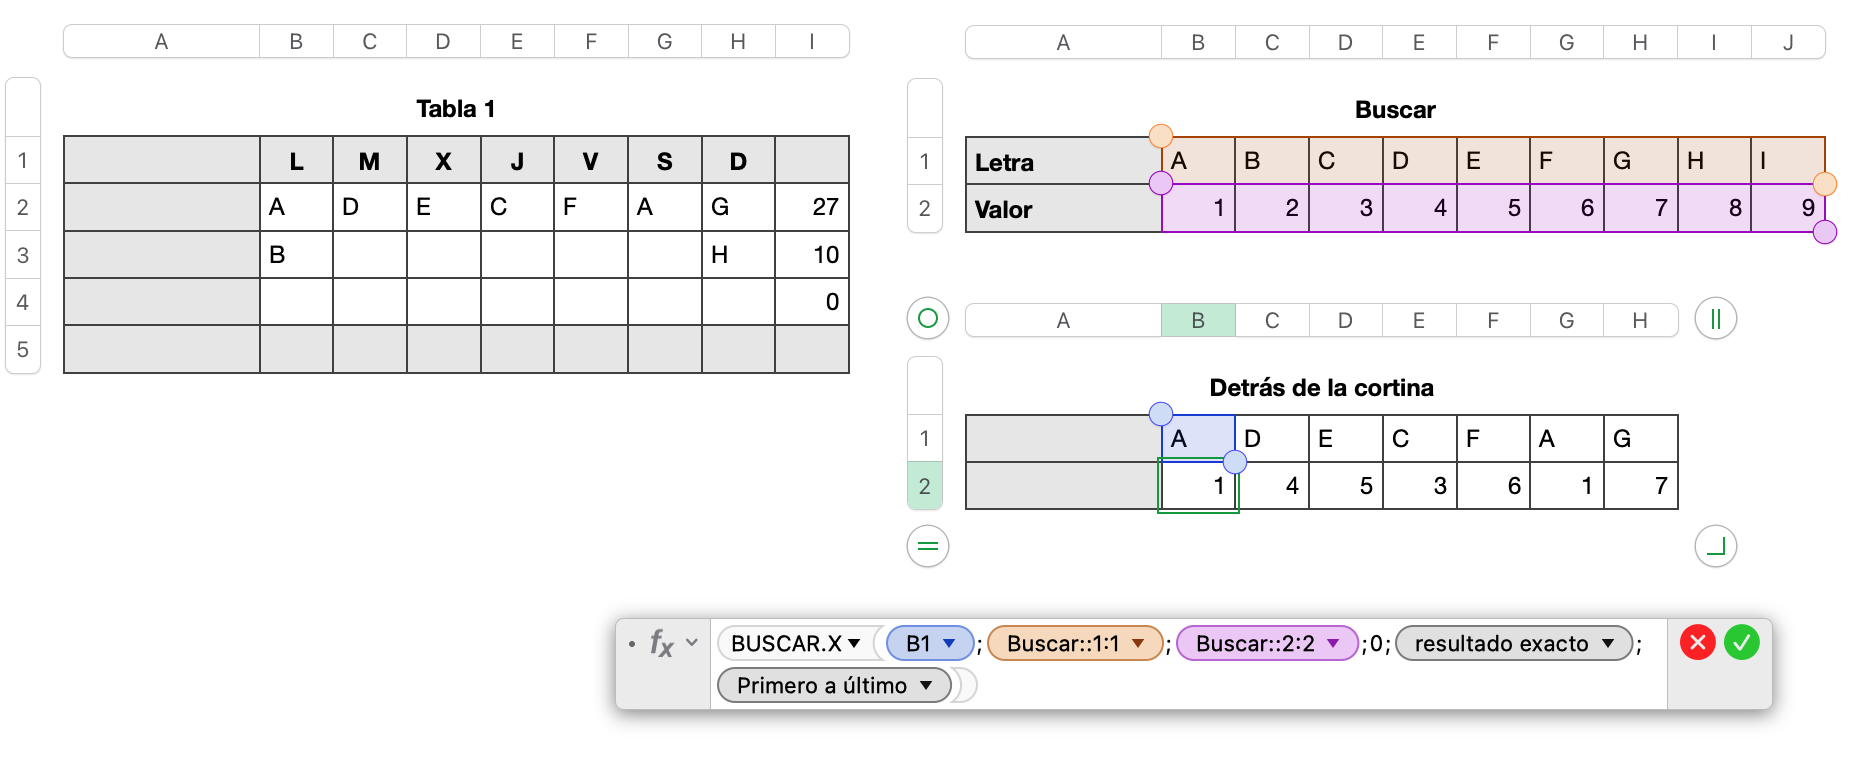The width and height of the screenshot is (1872, 764).
Task: Open the BUSCAR.X function dropdown
Action: click(x=854, y=643)
